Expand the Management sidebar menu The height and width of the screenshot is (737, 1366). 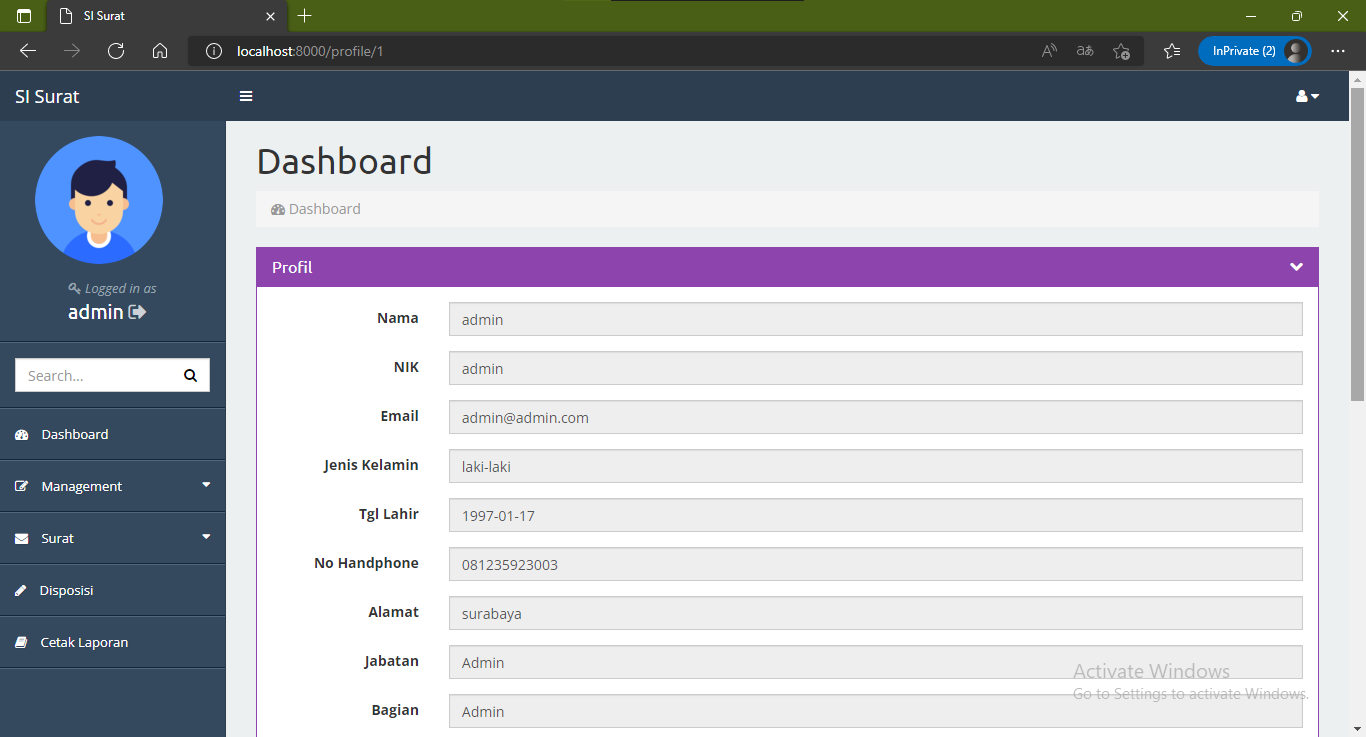pos(80,486)
